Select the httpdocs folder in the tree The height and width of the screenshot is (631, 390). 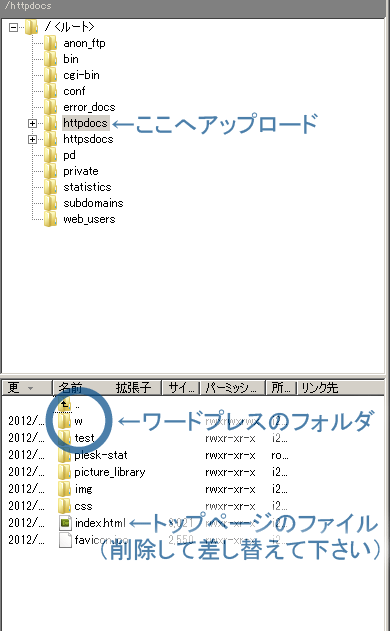[85, 123]
